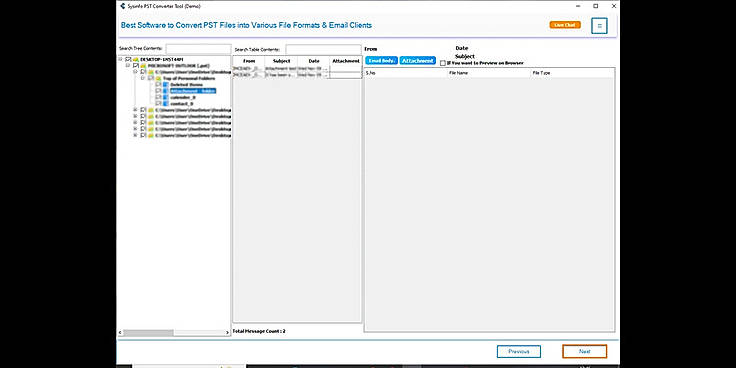736x368 pixels.
Task: Focus the Search Table Contents field
Action: 323,49
